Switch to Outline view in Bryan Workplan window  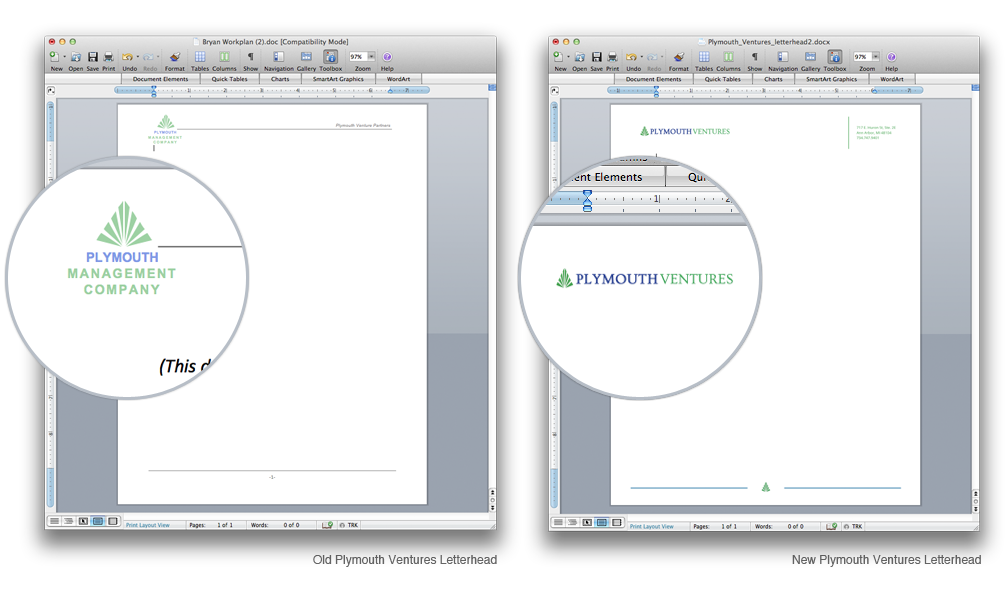coord(68,521)
